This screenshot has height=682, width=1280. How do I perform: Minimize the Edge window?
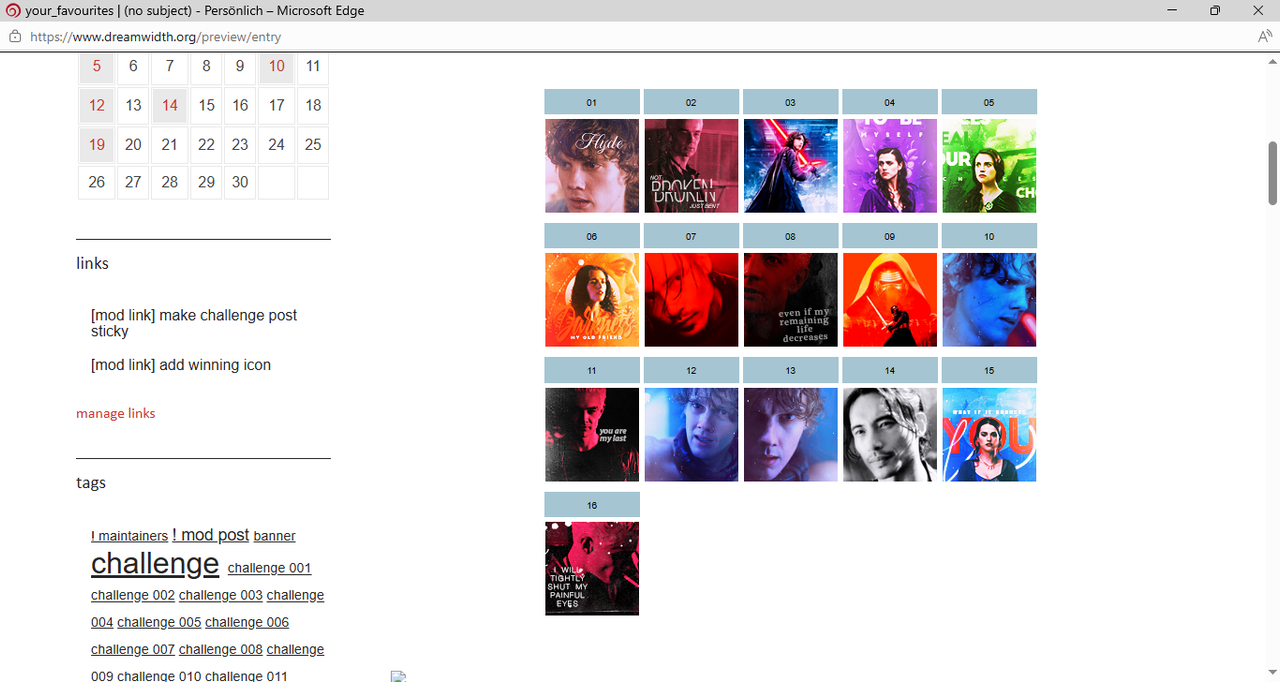click(x=1172, y=10)
